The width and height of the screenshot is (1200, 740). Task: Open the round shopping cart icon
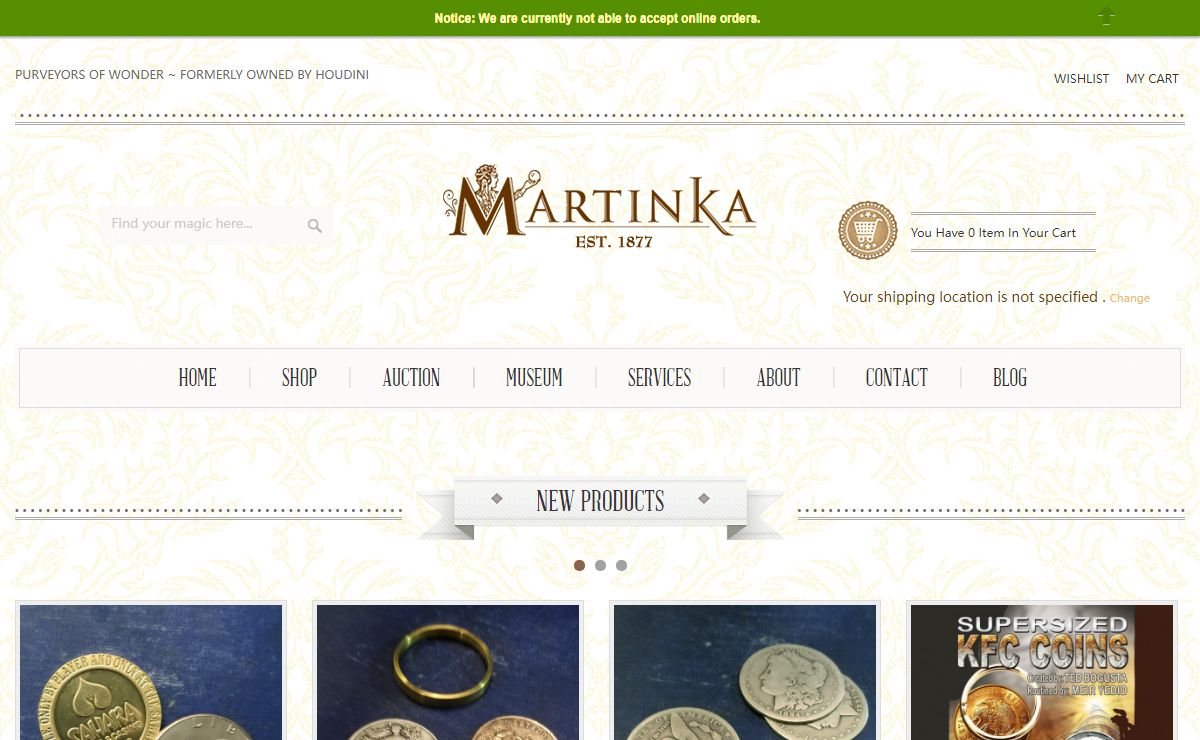tap(867, 231)
